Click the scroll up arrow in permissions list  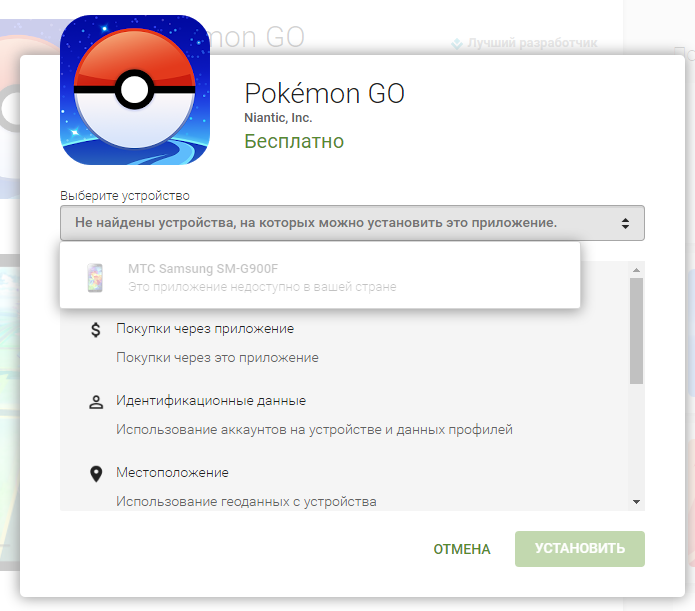coord(636,270)
